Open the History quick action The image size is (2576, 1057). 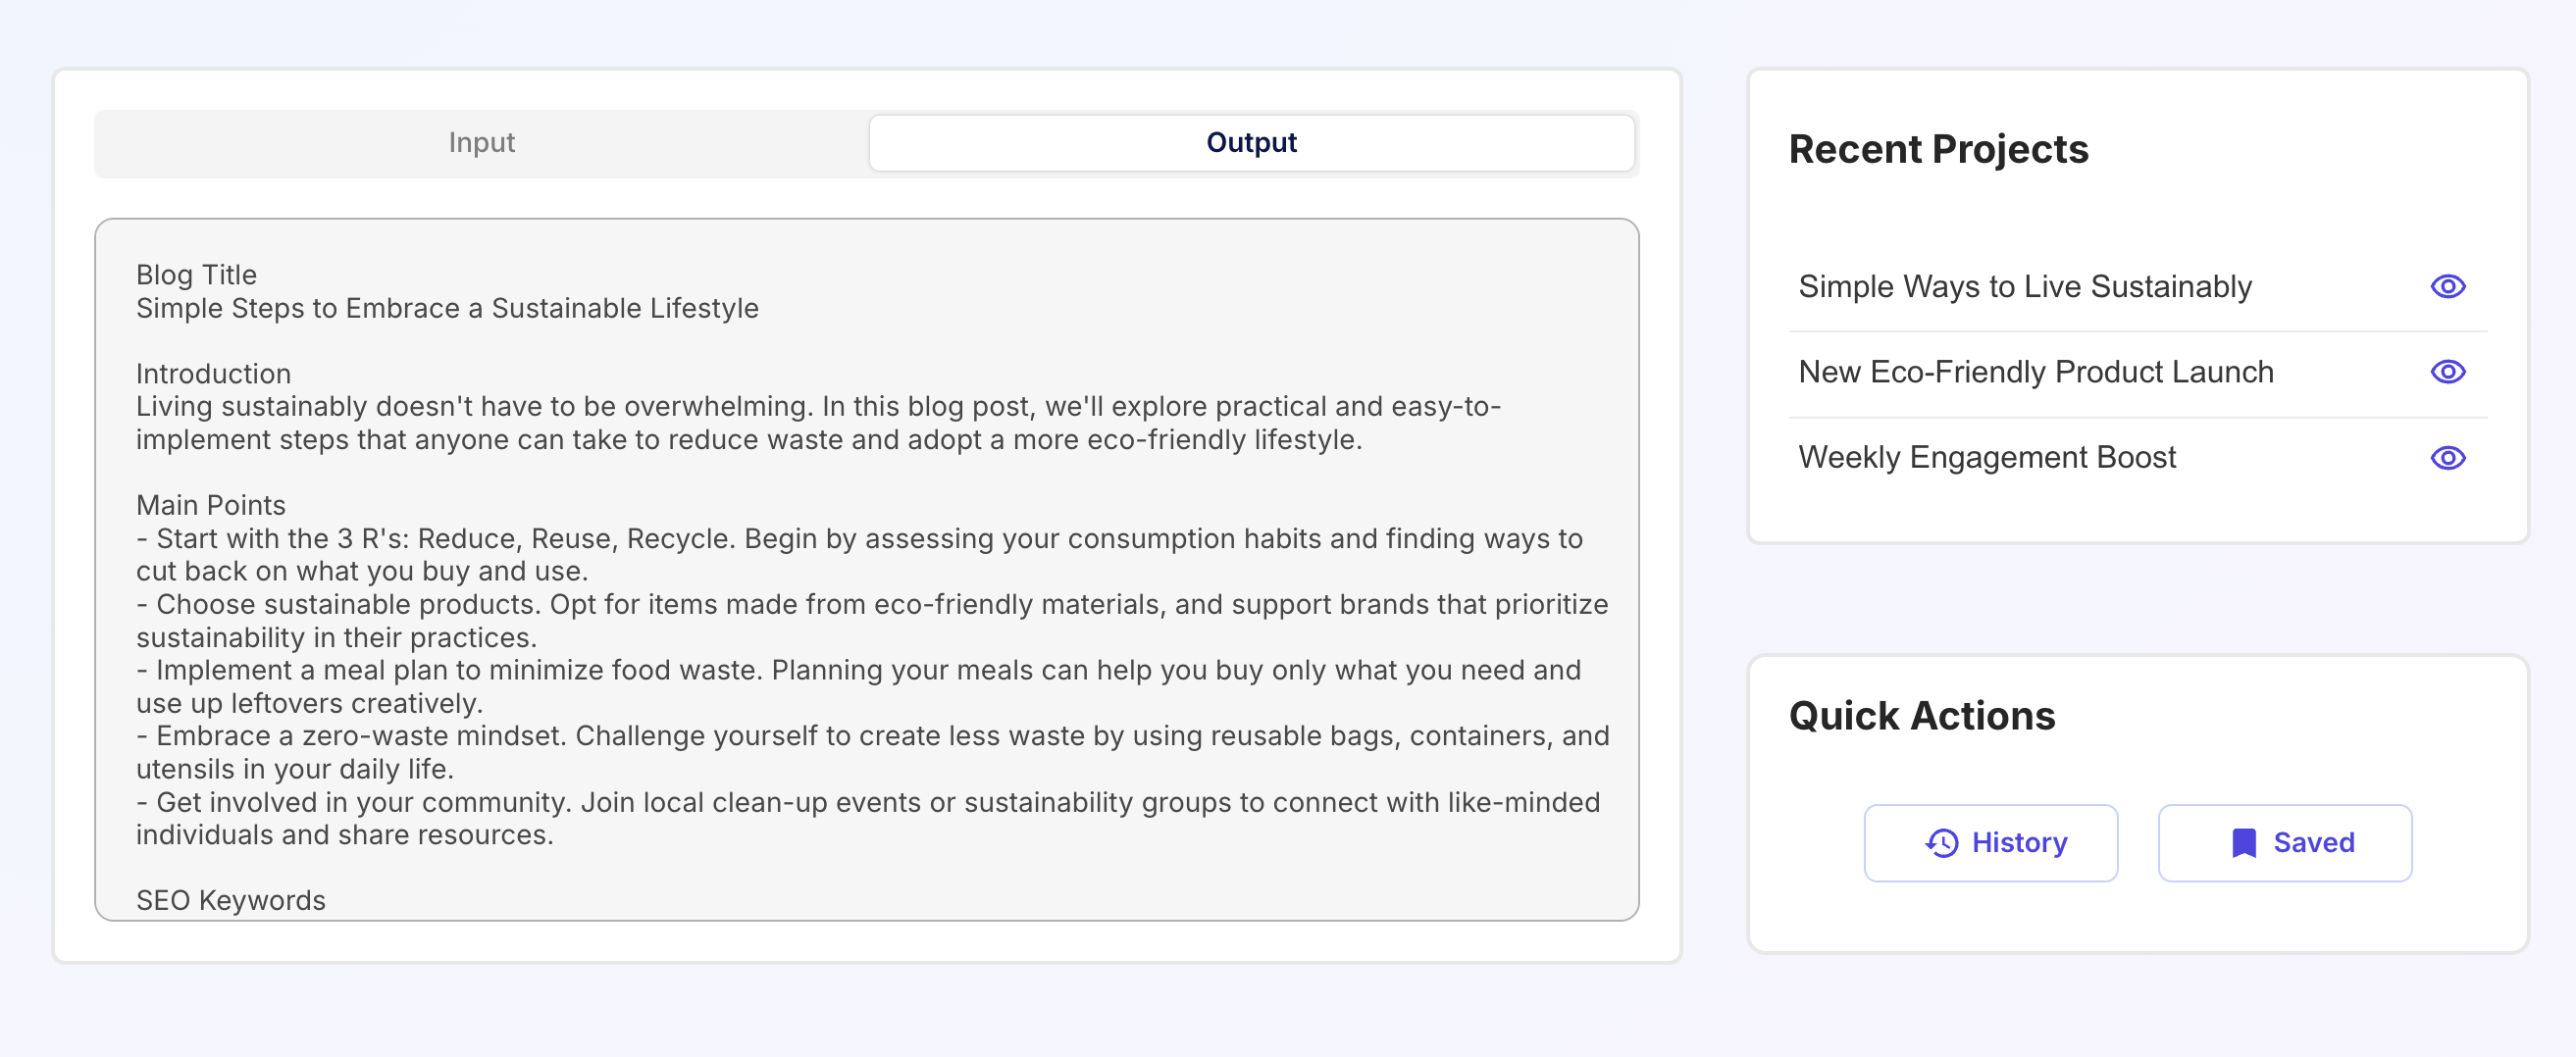(1990, 843)
